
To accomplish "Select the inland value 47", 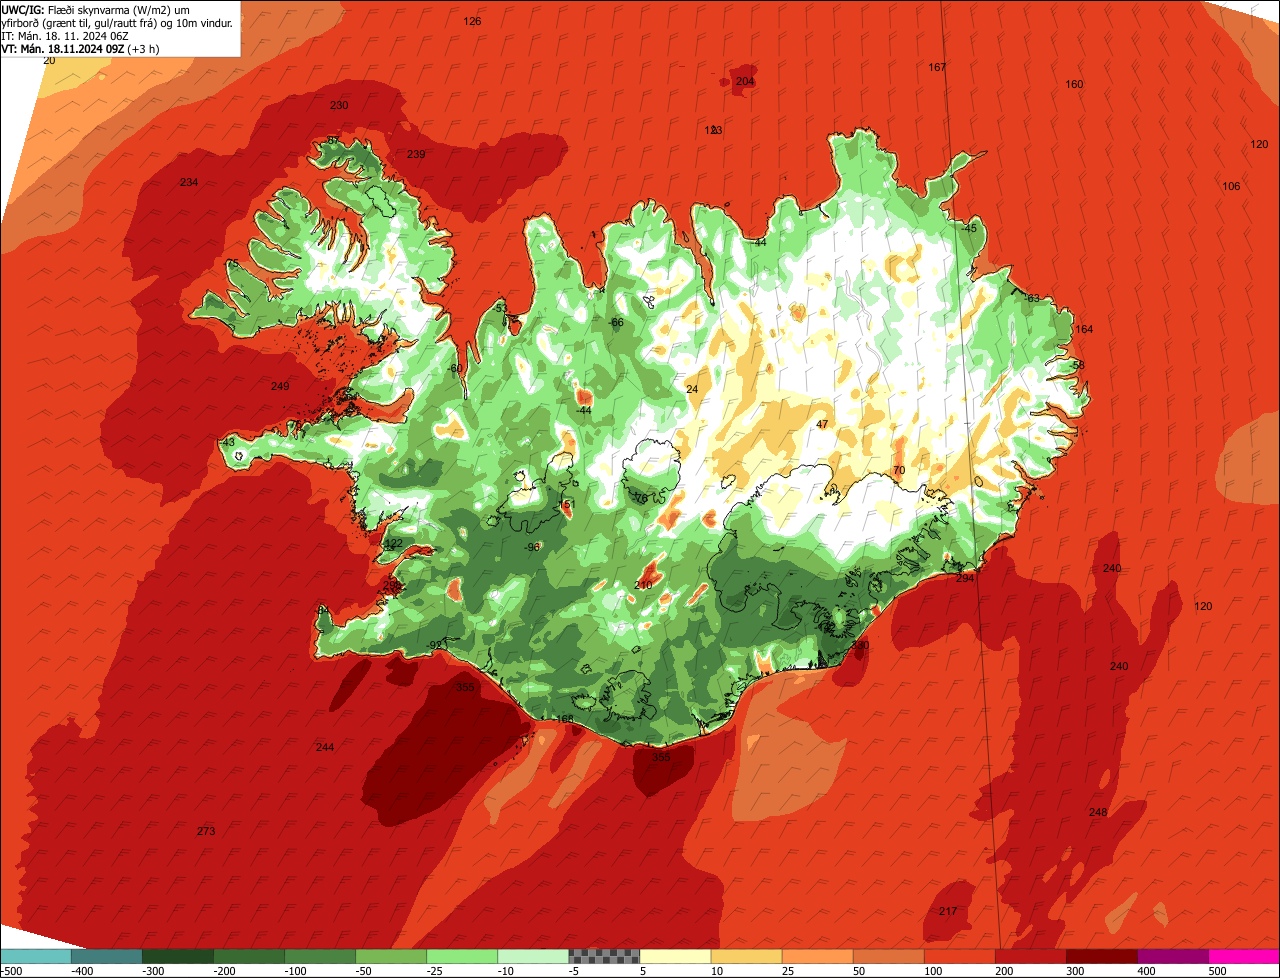I will click(822, 424).
